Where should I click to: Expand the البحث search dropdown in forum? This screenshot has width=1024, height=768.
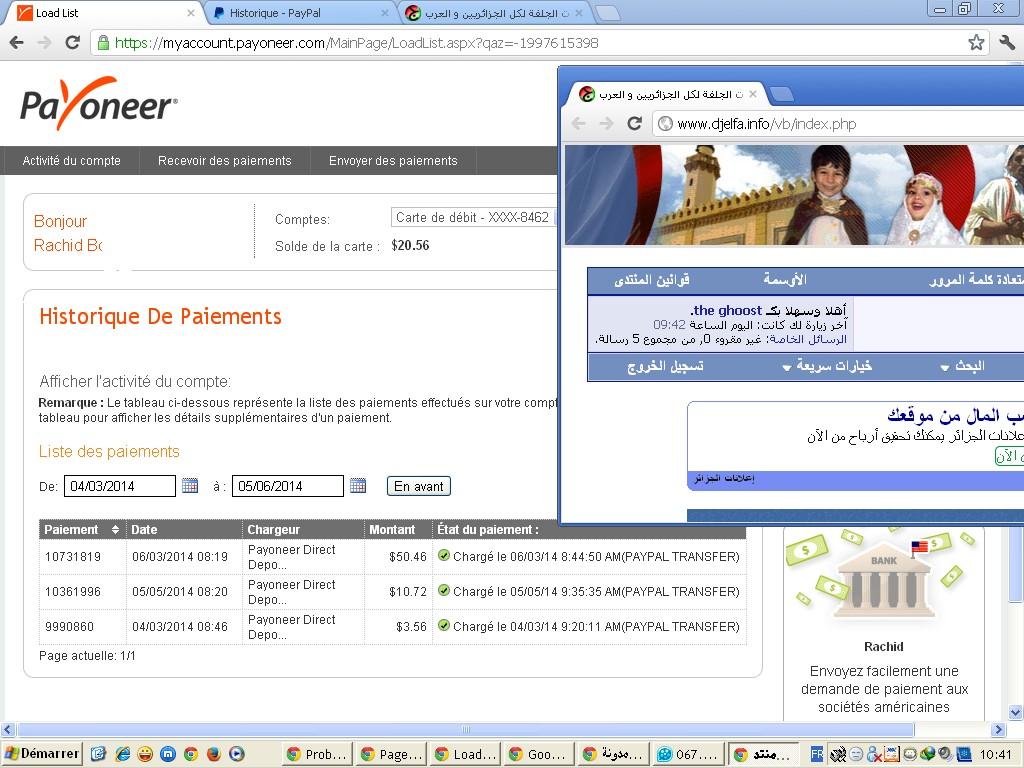pyautogui.click(x=963, y=366)
